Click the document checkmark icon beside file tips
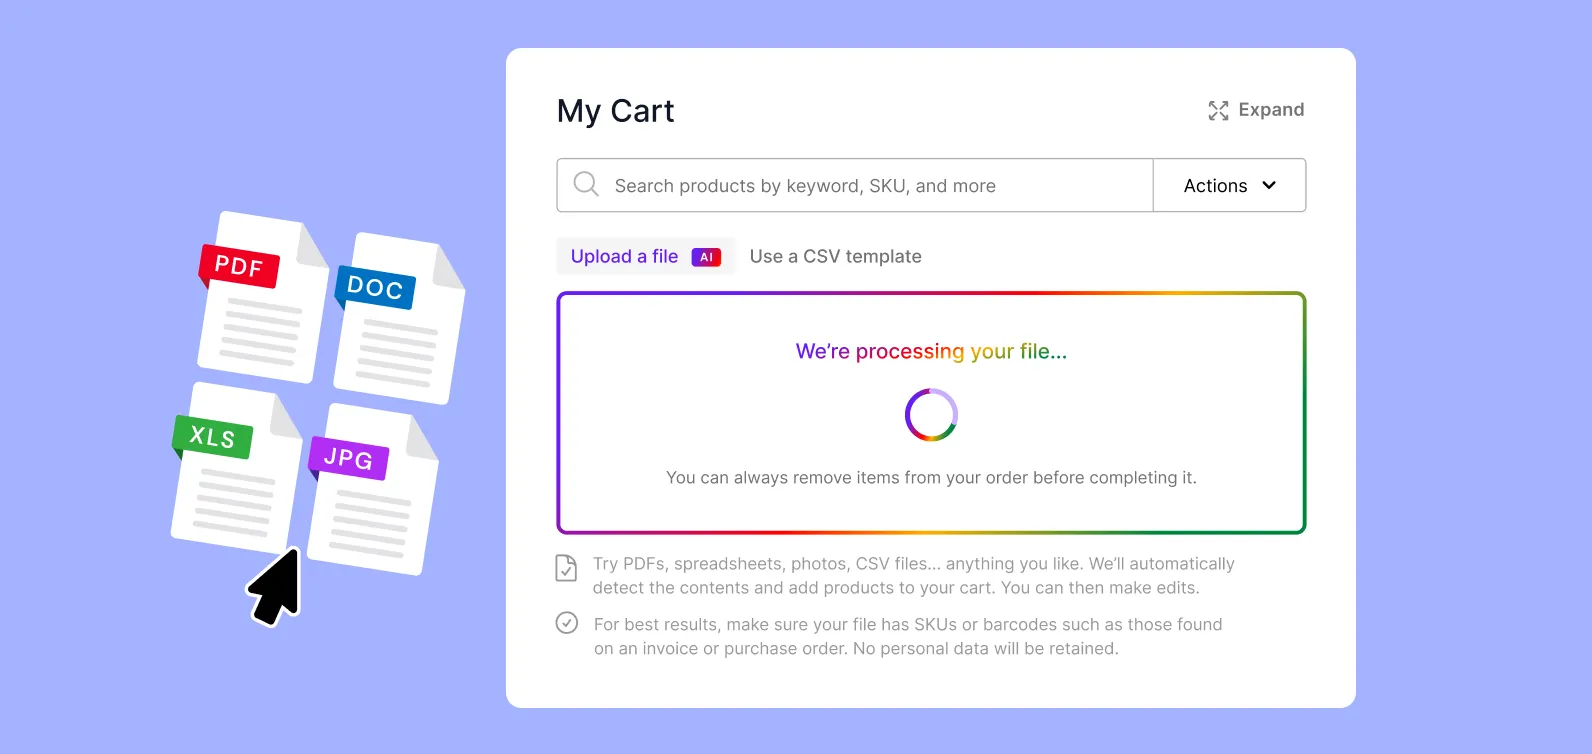The image size is (1592, 754). pyautogui.click(x=566, y=568)
